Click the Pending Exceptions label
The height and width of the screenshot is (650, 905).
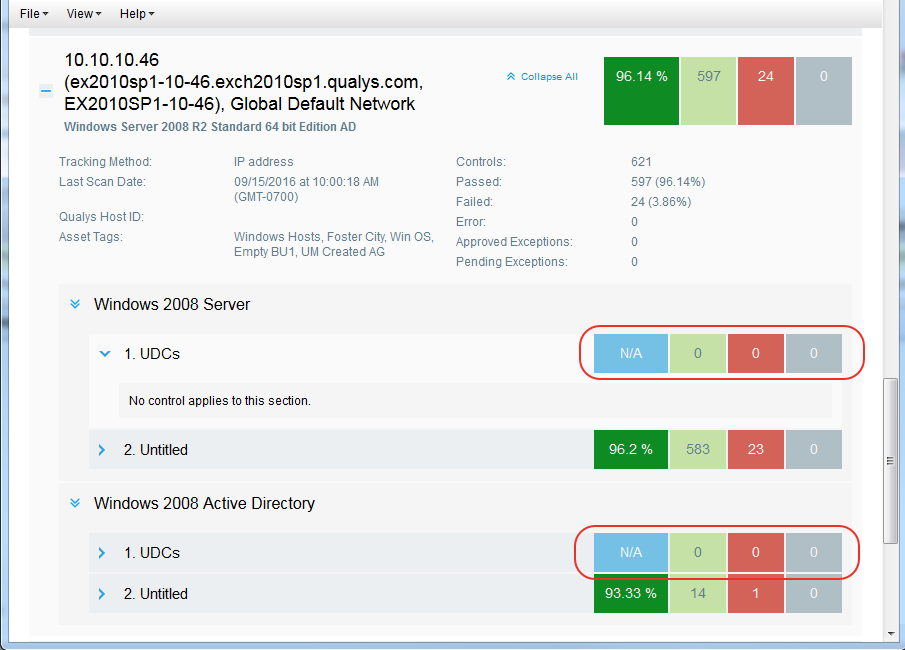pyautogui.click(x=511, y=262)
